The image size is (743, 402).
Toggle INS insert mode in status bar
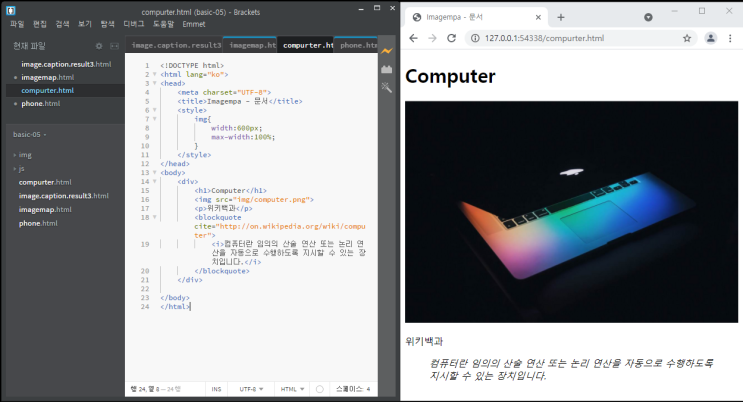pos(217,389)
